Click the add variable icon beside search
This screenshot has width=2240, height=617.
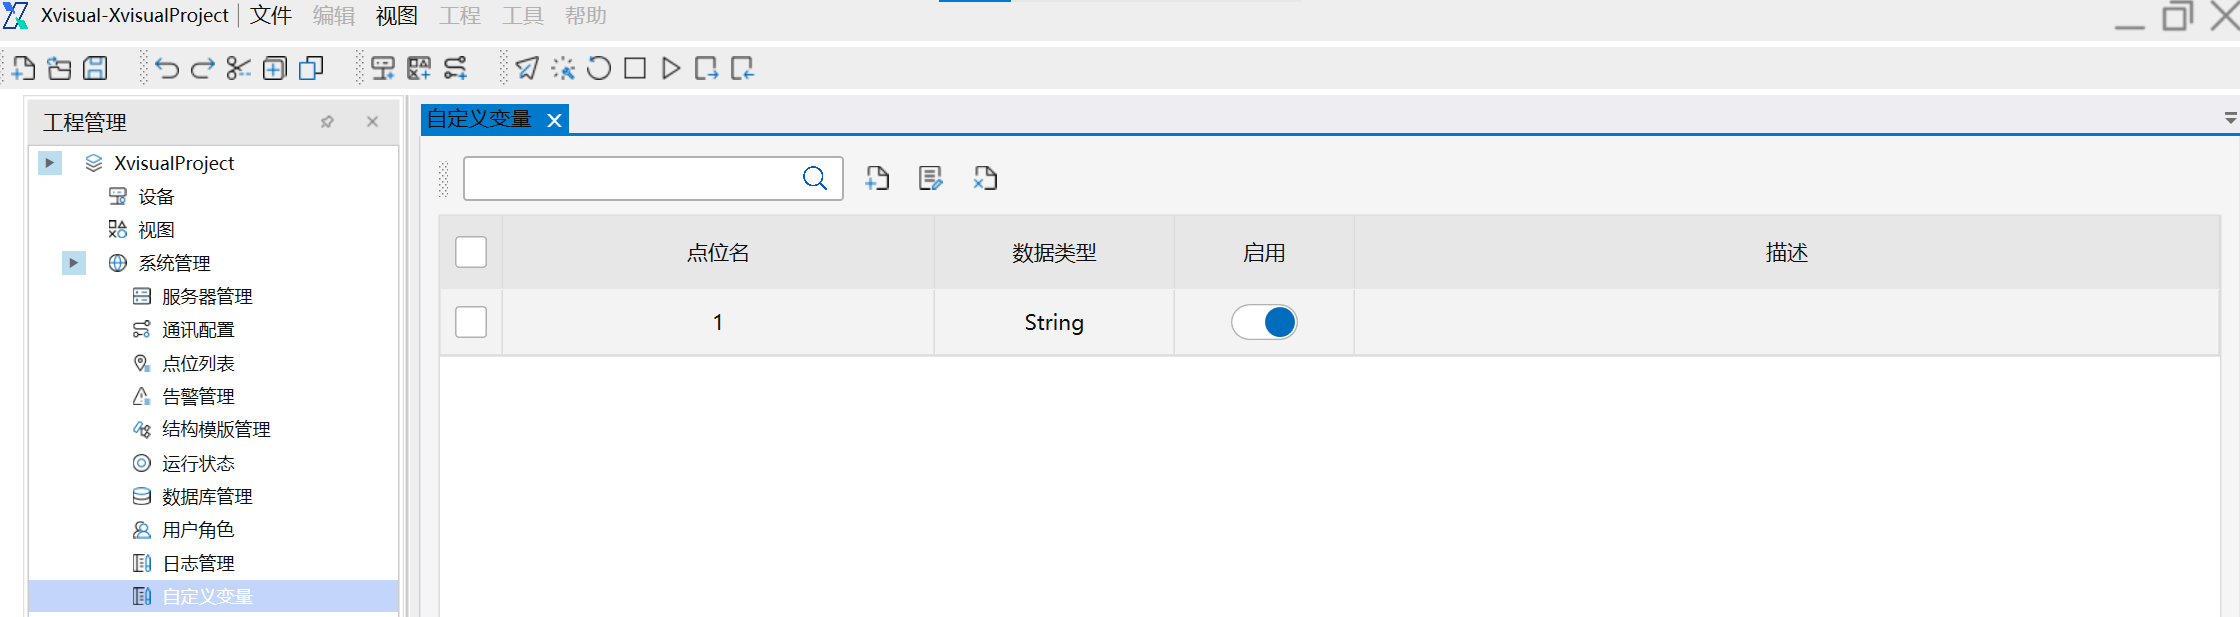(877, 178)
